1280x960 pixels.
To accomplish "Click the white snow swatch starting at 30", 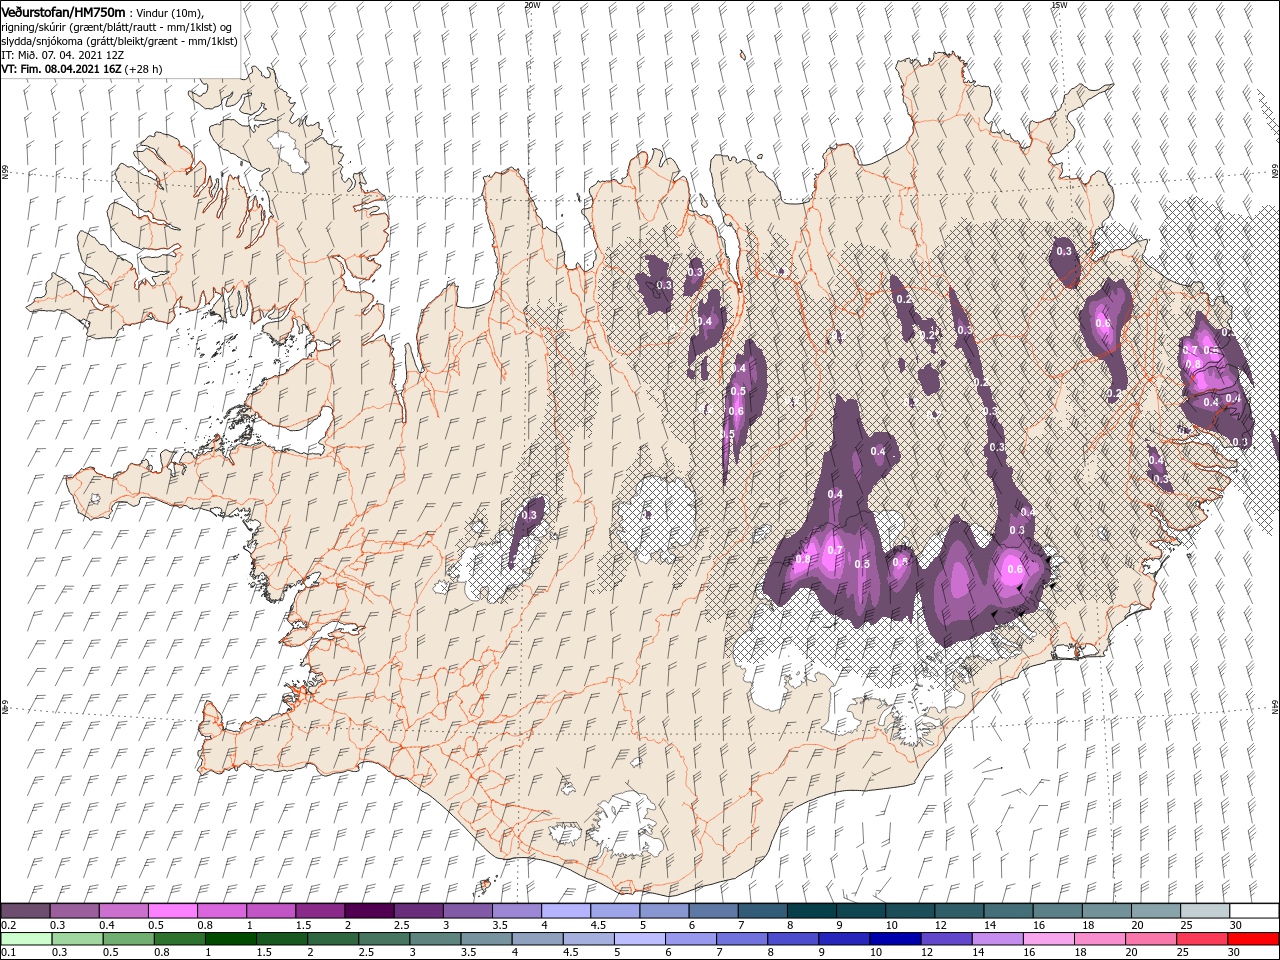I will [x=1253, y=911].
